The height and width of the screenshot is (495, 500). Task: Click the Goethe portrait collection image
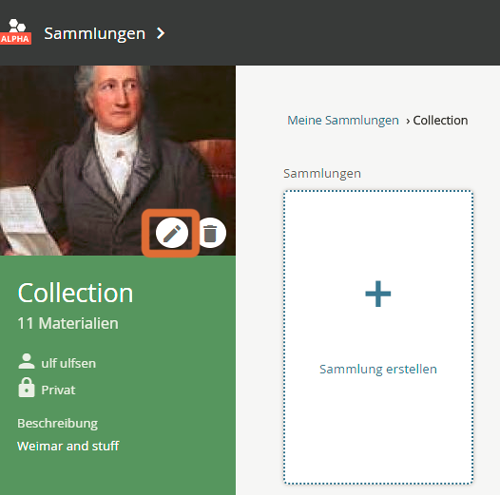[118, 161]
